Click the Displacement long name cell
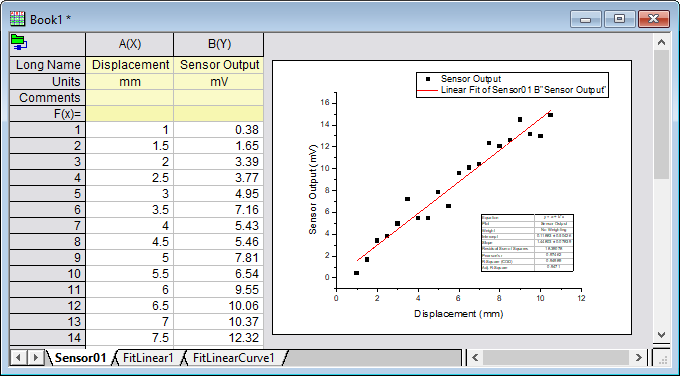 130,65
